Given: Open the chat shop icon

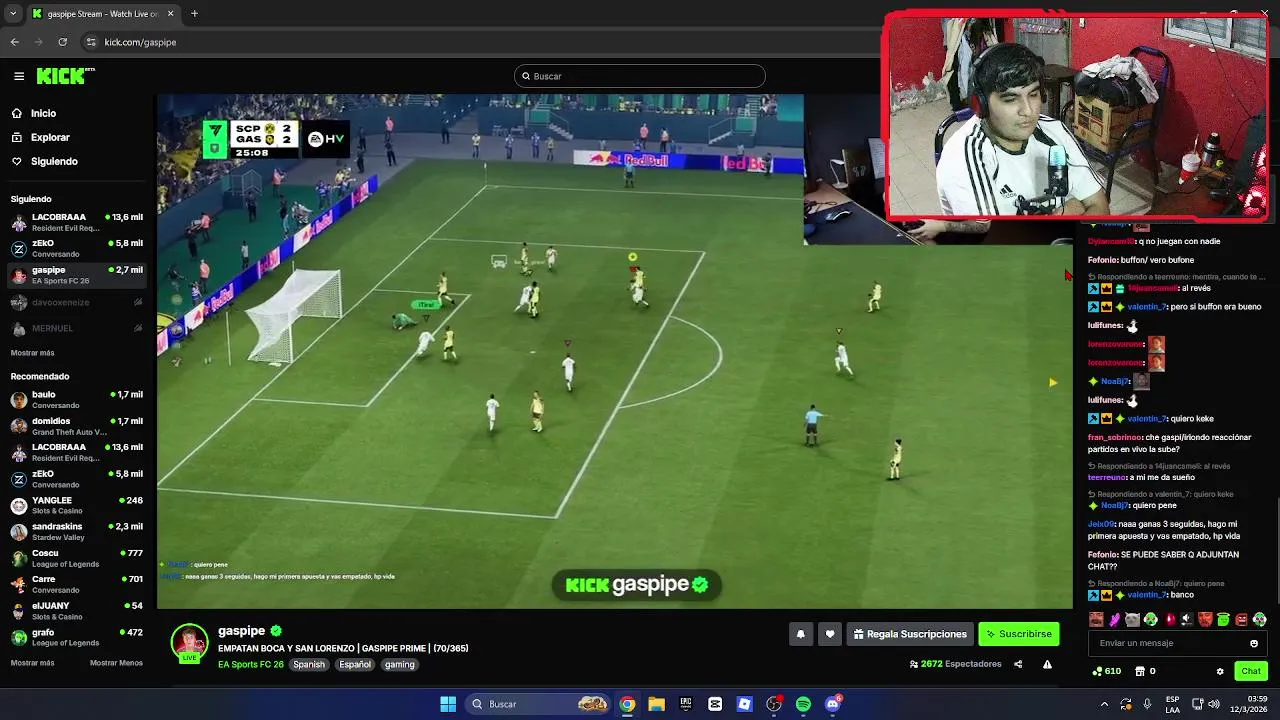Looking at the screenshot, I should point(1139,671).
